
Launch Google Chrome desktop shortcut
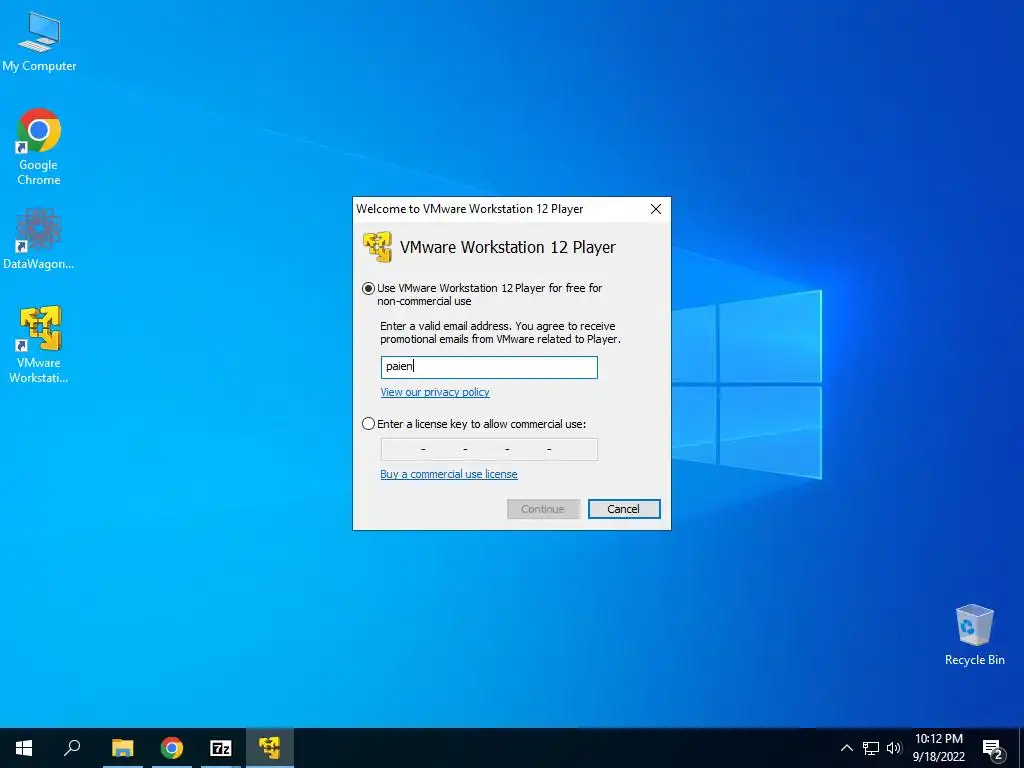(x=39, y=147)
